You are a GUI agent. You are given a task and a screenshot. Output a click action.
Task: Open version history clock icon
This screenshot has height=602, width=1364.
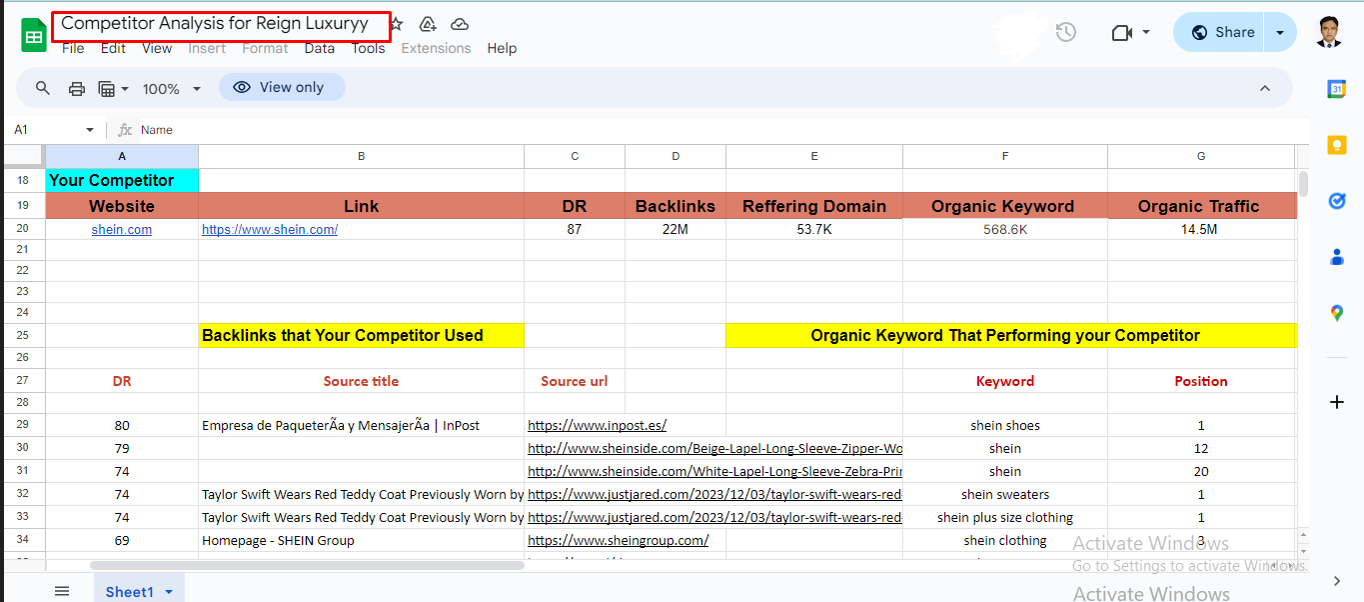pyautogui.click(x=1066, y=32)
